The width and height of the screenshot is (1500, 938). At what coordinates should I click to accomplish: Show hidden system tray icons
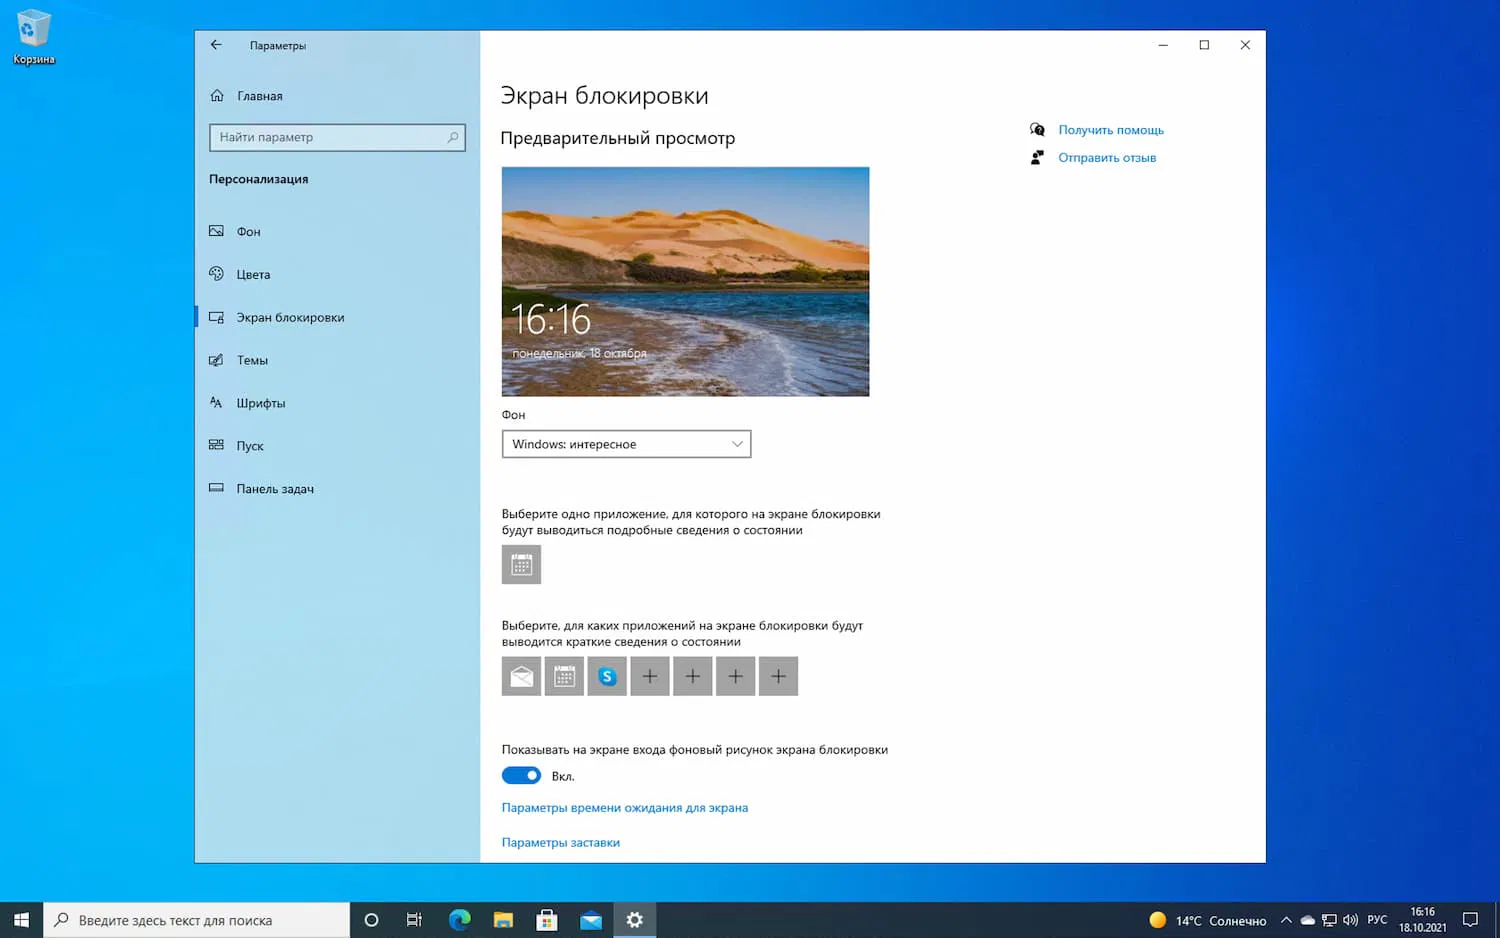(1286, 920)
